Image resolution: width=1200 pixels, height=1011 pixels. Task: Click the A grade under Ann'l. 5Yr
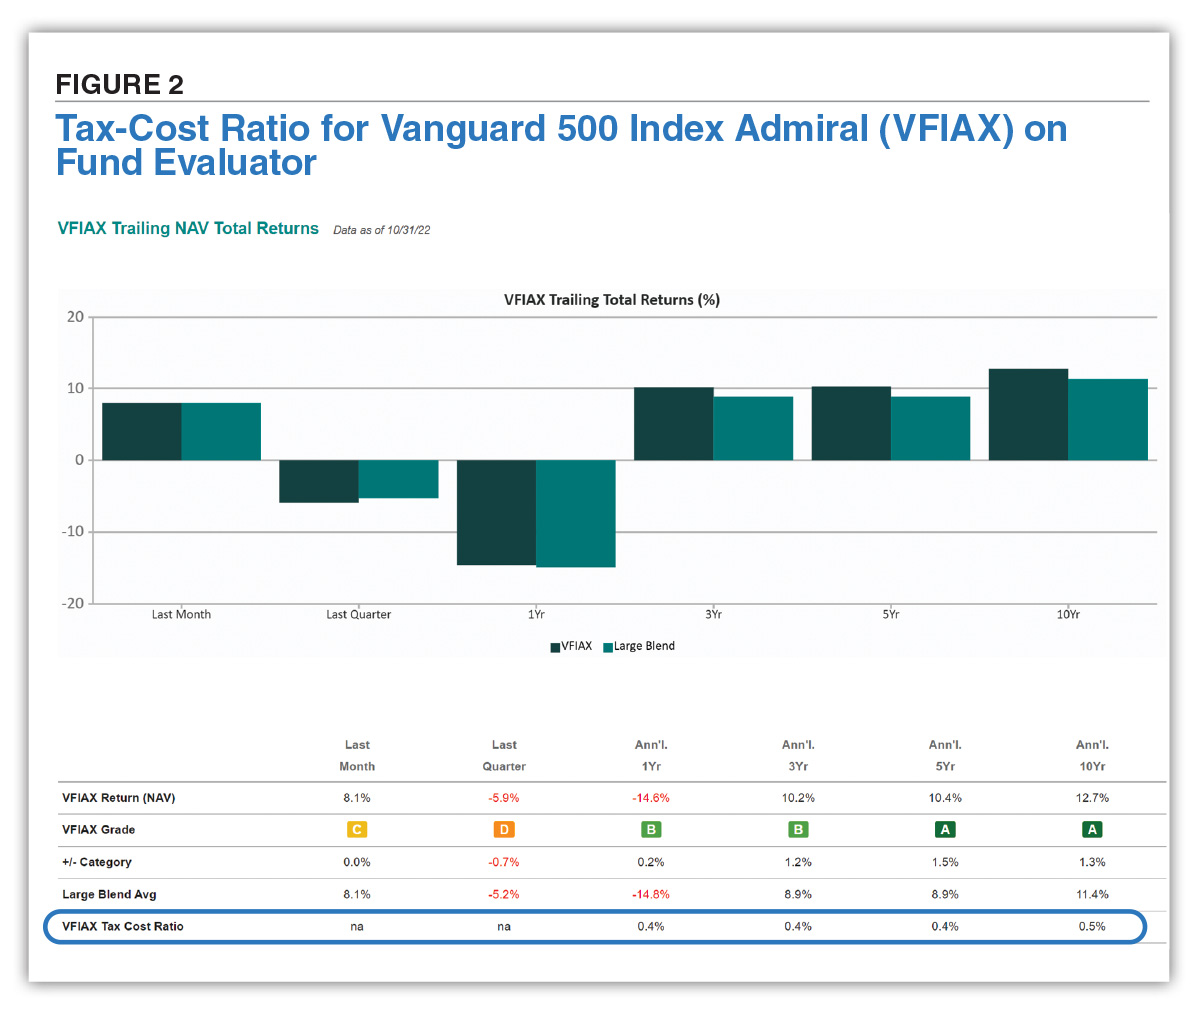945,830
